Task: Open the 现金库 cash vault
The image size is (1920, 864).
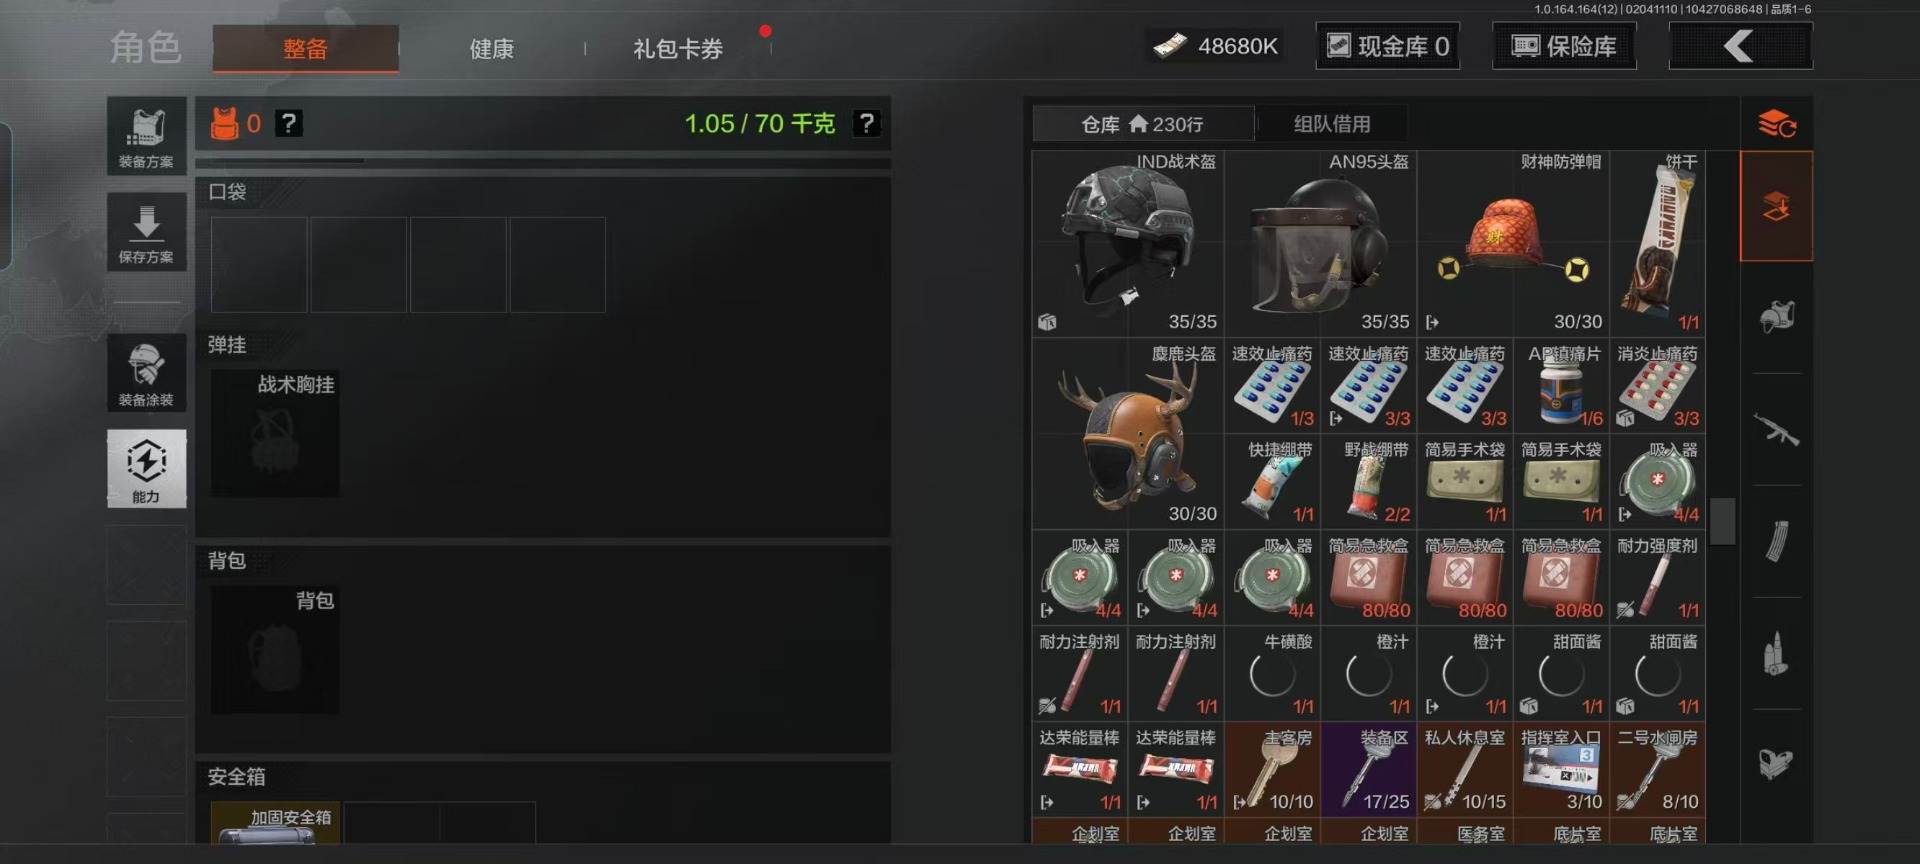Action: (1387, 46)
